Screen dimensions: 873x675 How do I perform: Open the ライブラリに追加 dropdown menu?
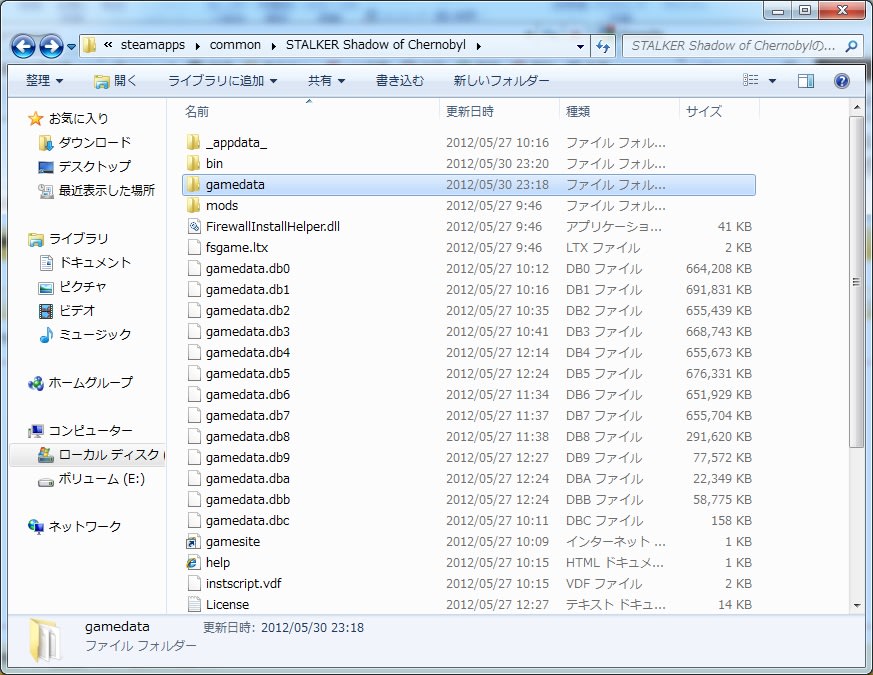point(223,81)
